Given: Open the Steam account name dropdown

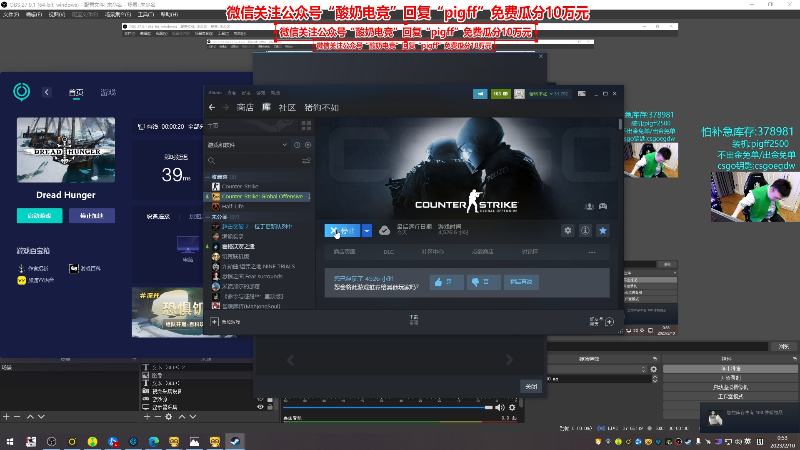Looking at the screenshot, I should (548, 94).
